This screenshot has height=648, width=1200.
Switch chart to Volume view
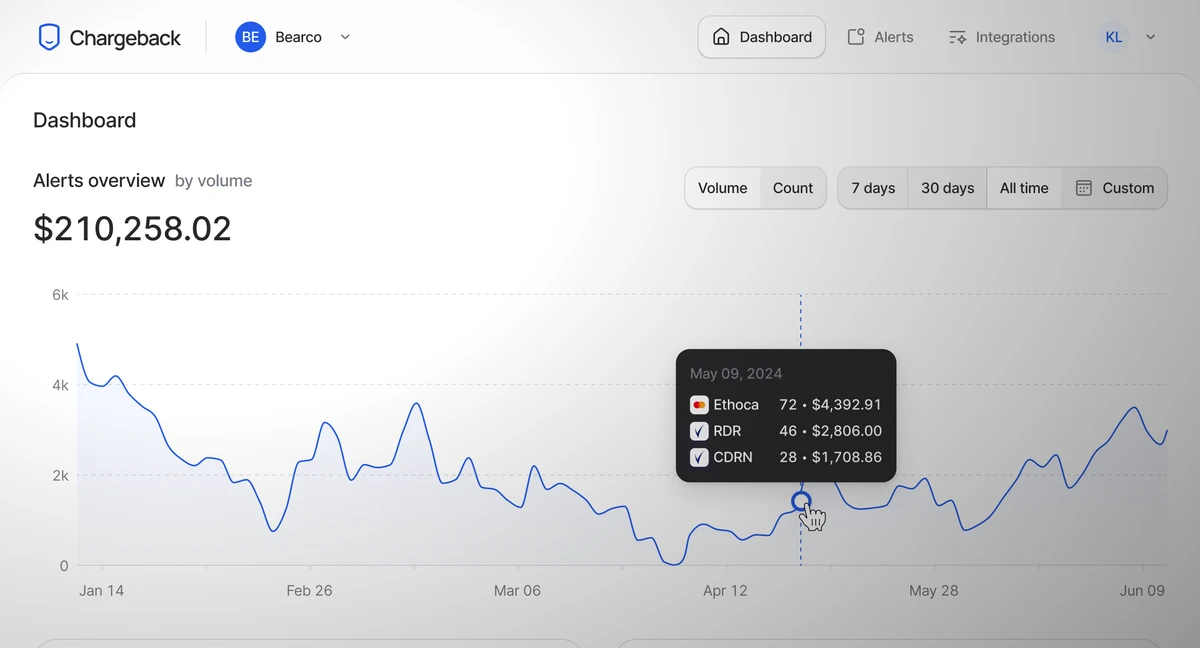point(722,188)
